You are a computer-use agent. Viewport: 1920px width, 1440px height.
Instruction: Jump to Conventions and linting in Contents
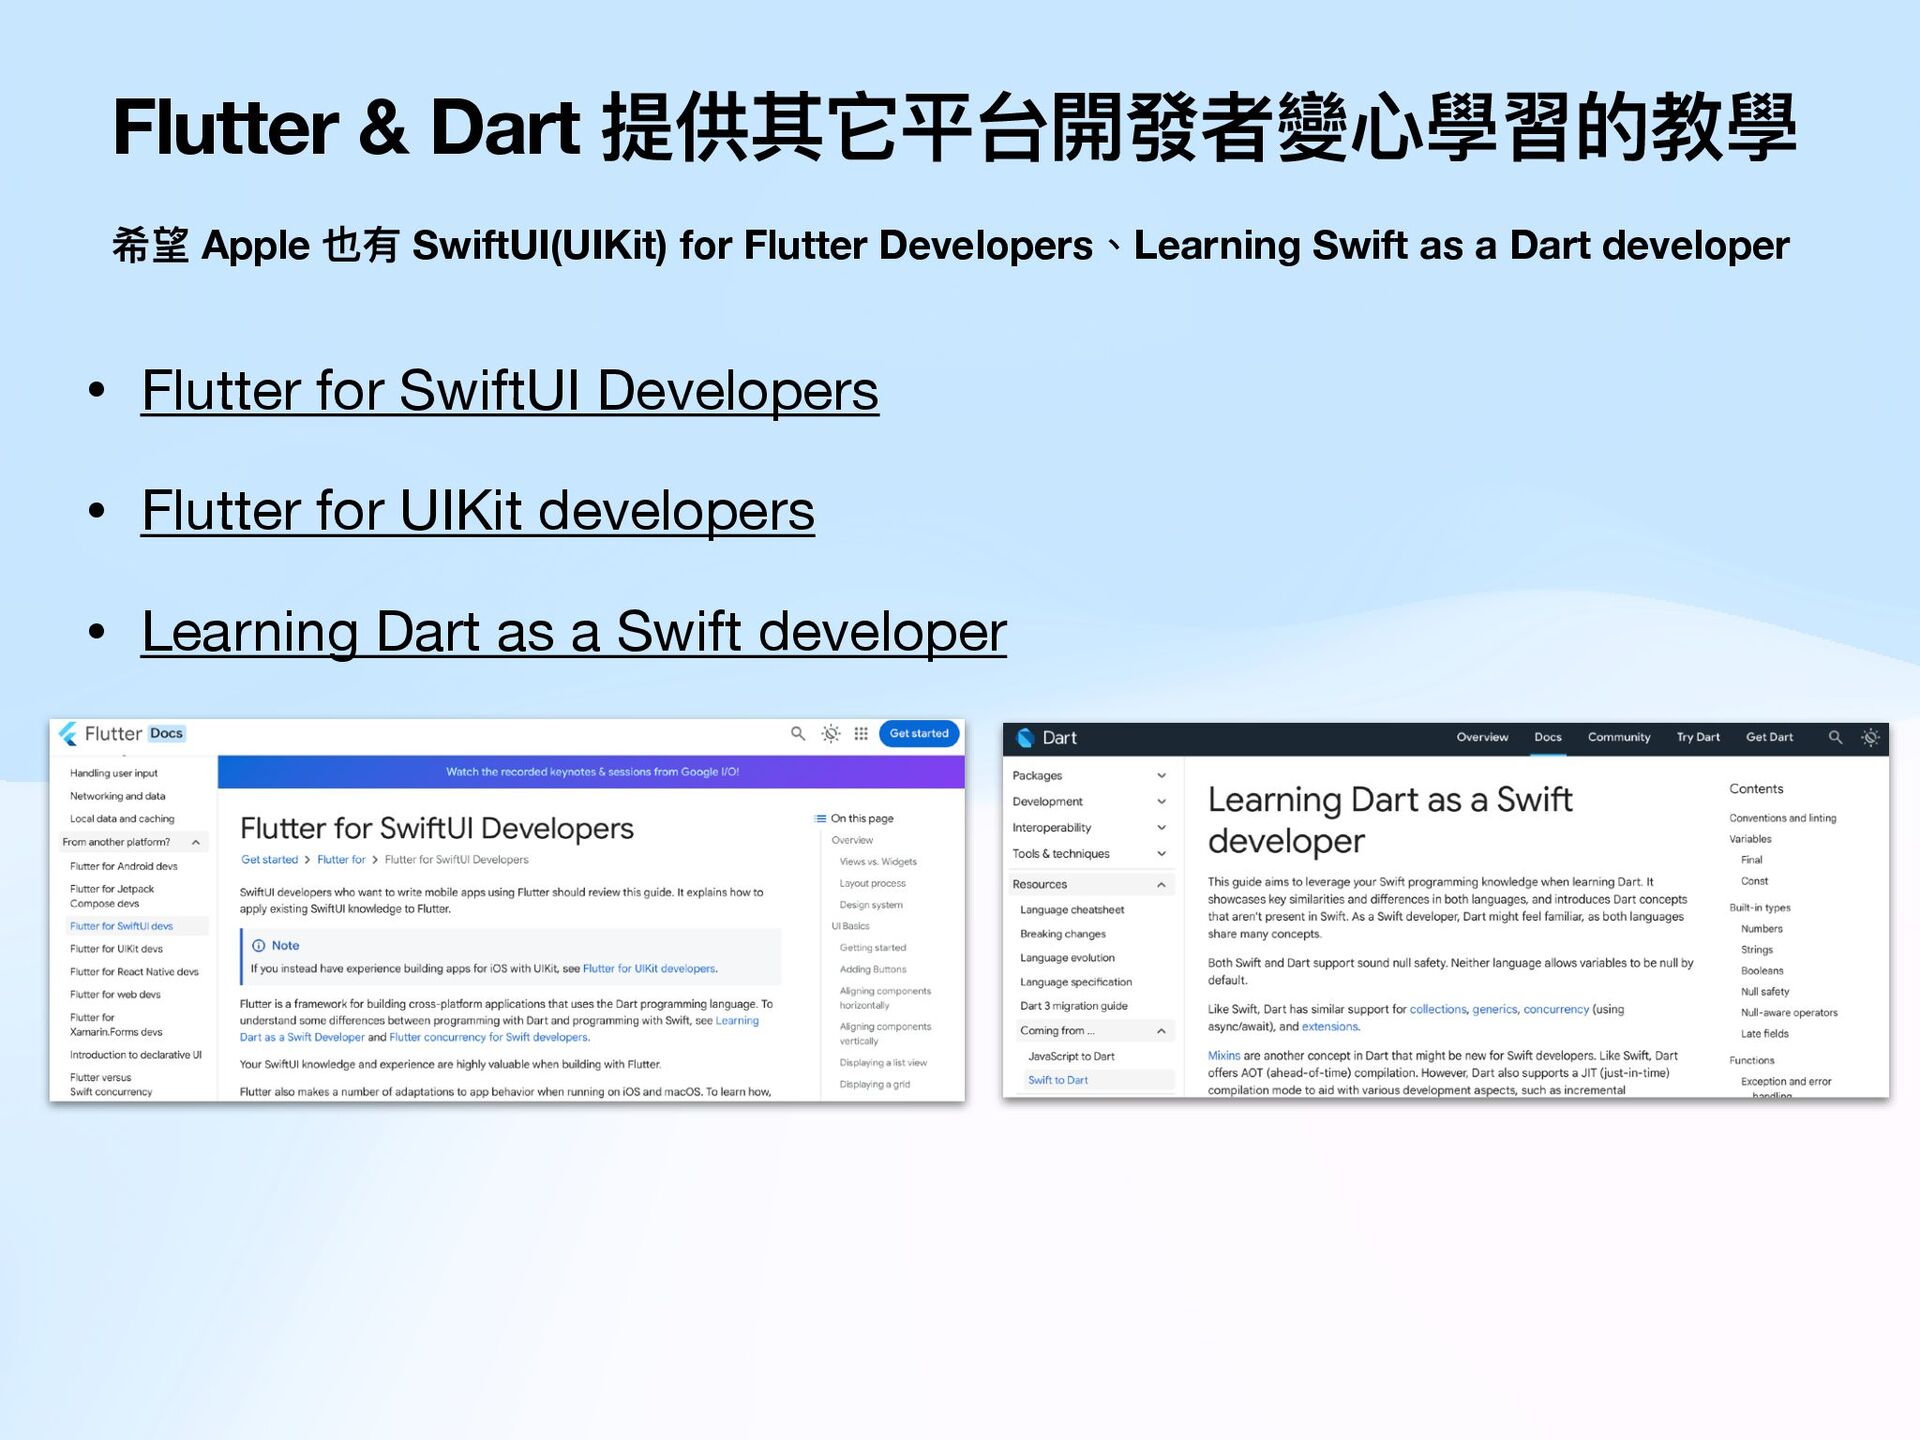pos(1783,819)
